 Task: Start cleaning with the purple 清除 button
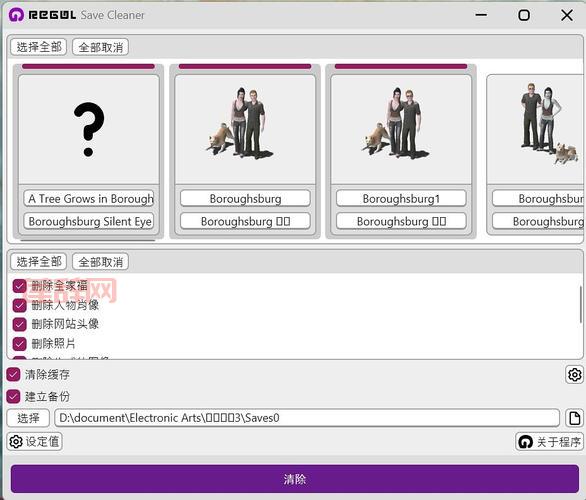click(295, 479)
